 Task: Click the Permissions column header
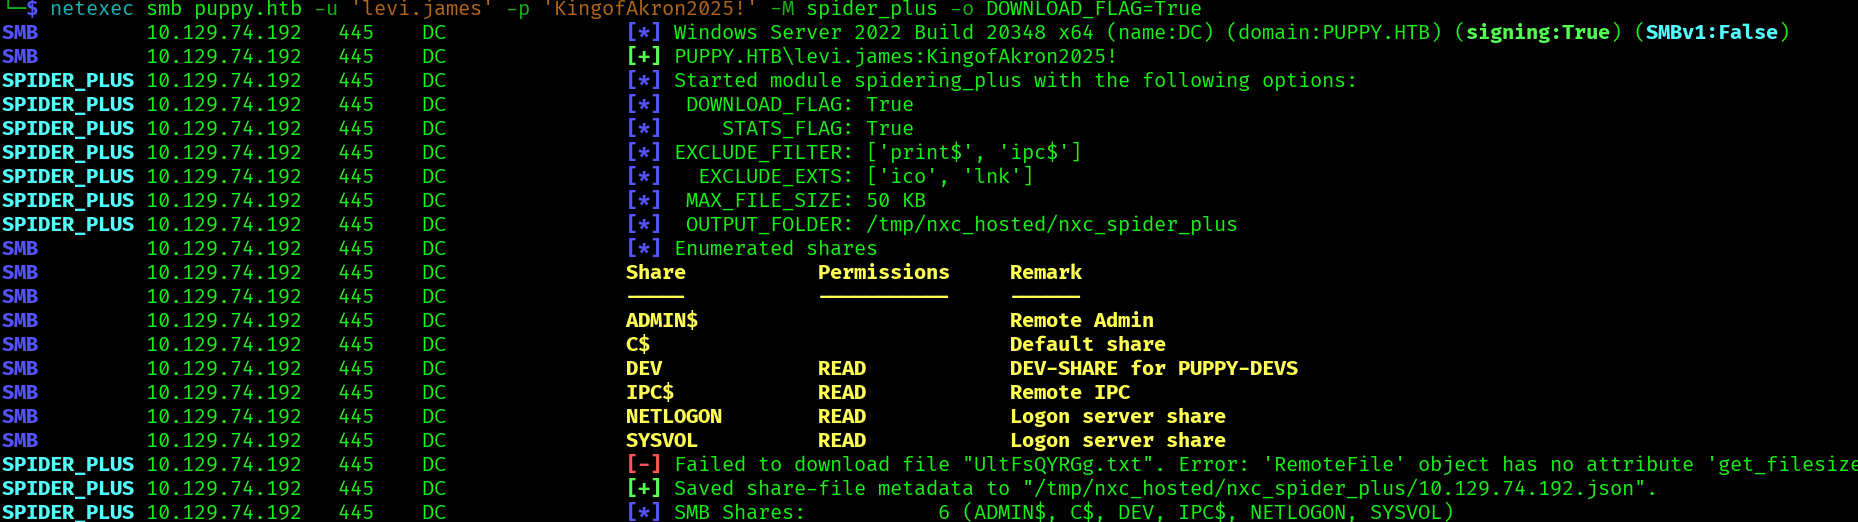point(883,272)
